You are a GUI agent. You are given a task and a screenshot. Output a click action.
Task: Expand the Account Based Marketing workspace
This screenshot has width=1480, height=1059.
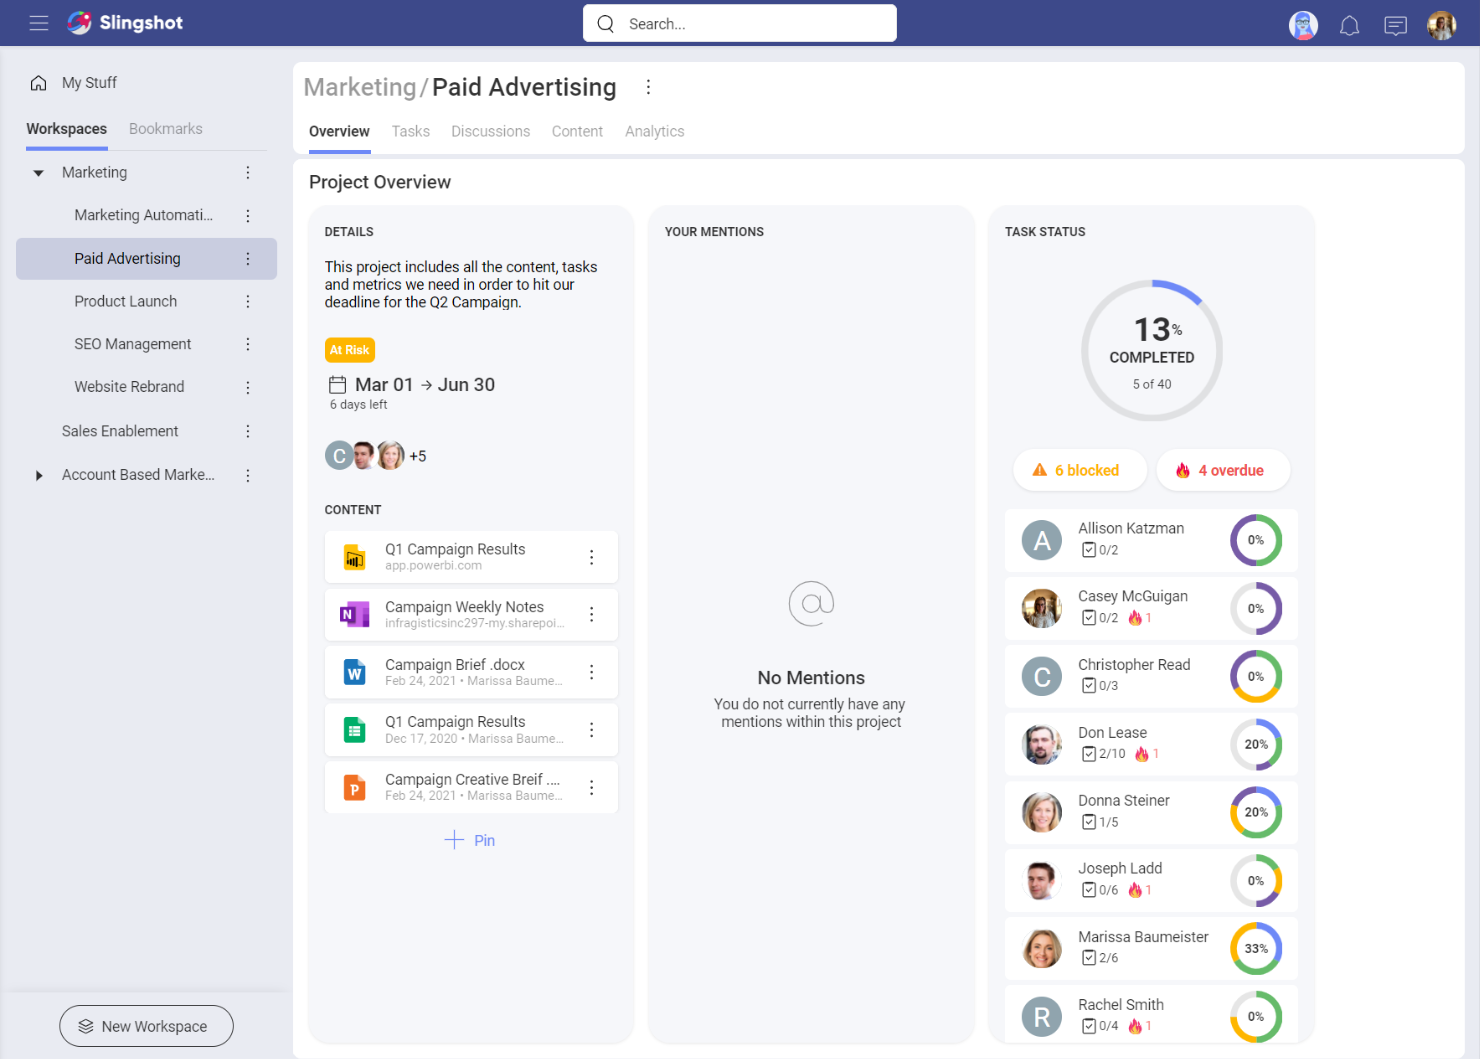(39, 475)
